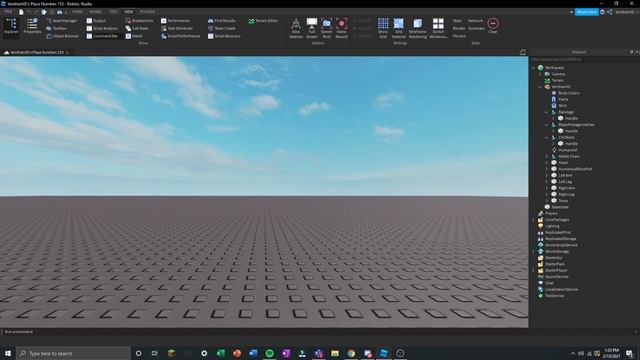Click the What's New button

[x=587, y=12]
